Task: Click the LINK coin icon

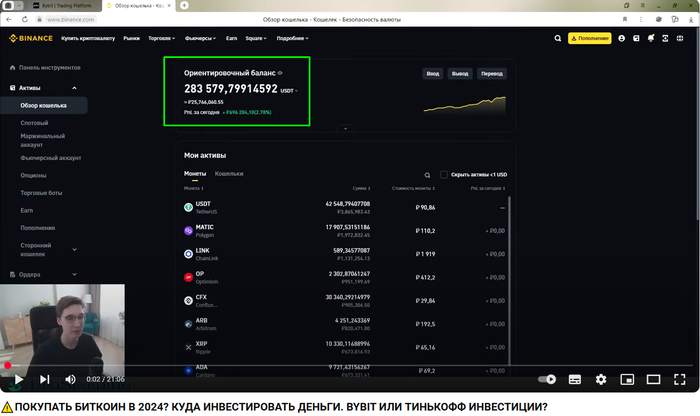Action: point(188,254)
